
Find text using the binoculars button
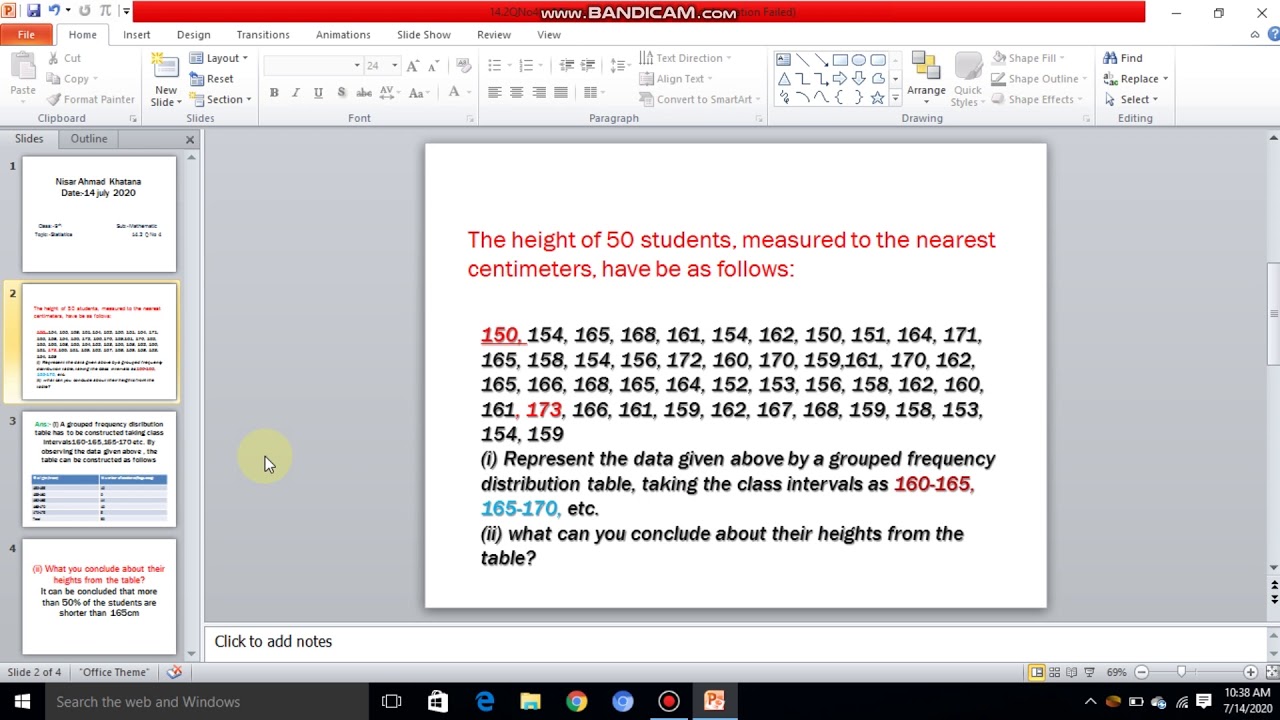click(x=1123, y=58)
